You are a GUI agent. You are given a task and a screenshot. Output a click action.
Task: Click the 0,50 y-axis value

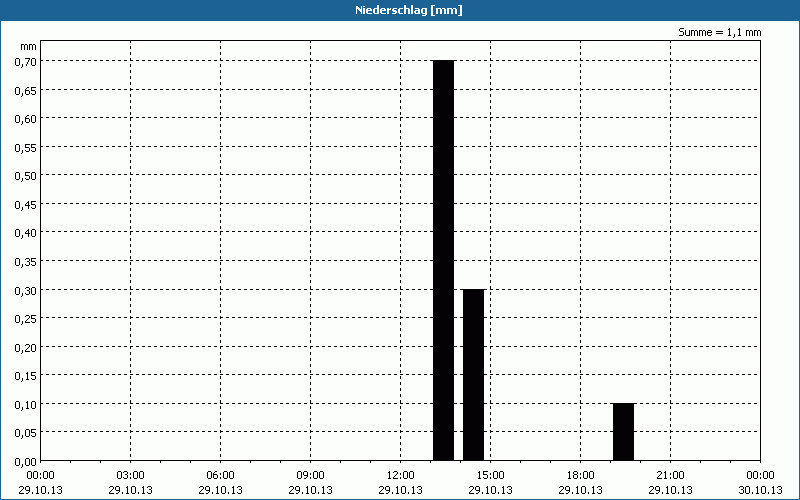tap(26, 176)
